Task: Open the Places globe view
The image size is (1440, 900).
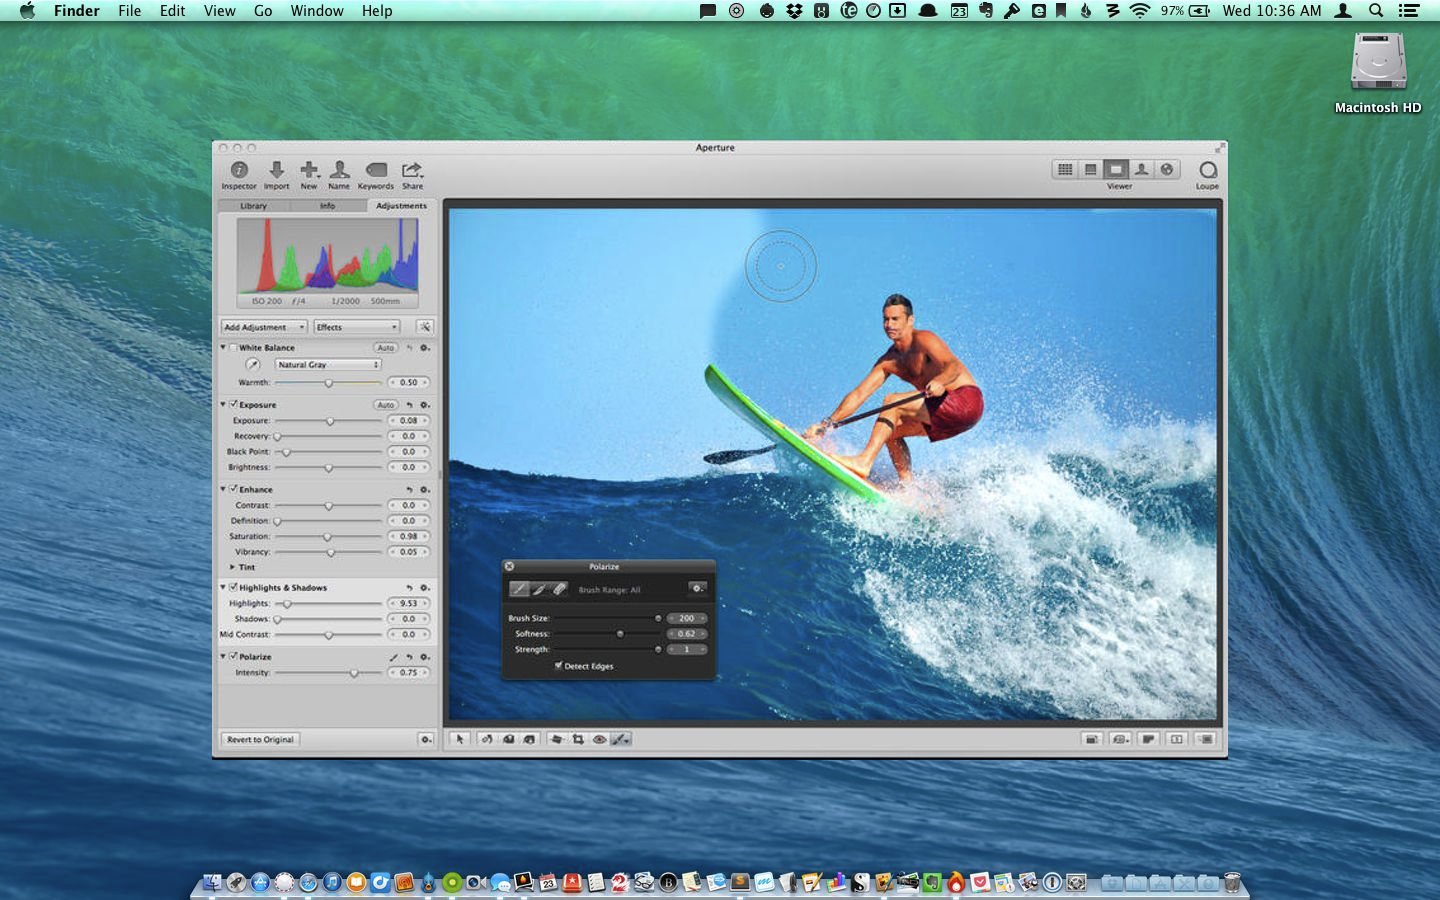Action: click(1166, 170)
